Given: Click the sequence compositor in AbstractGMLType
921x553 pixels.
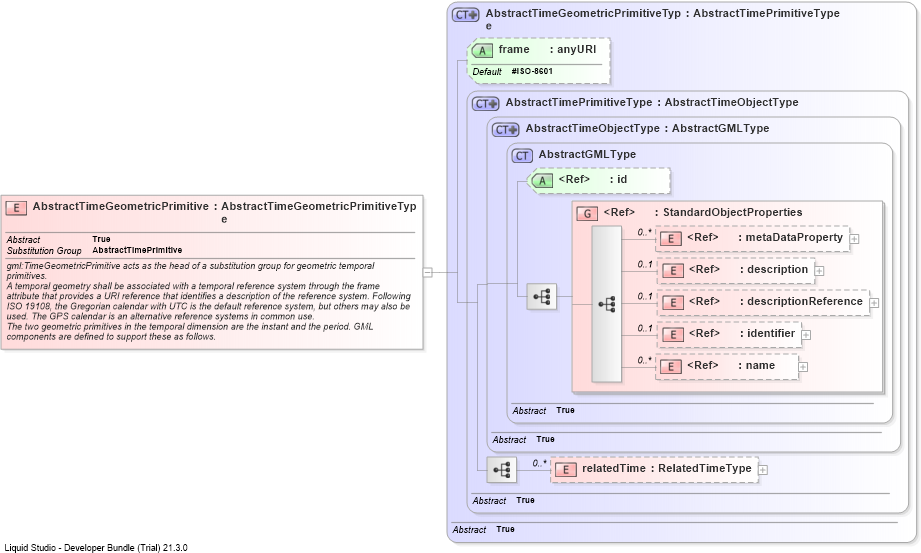Looking at the screenshot, I should (x=542, y=297).
